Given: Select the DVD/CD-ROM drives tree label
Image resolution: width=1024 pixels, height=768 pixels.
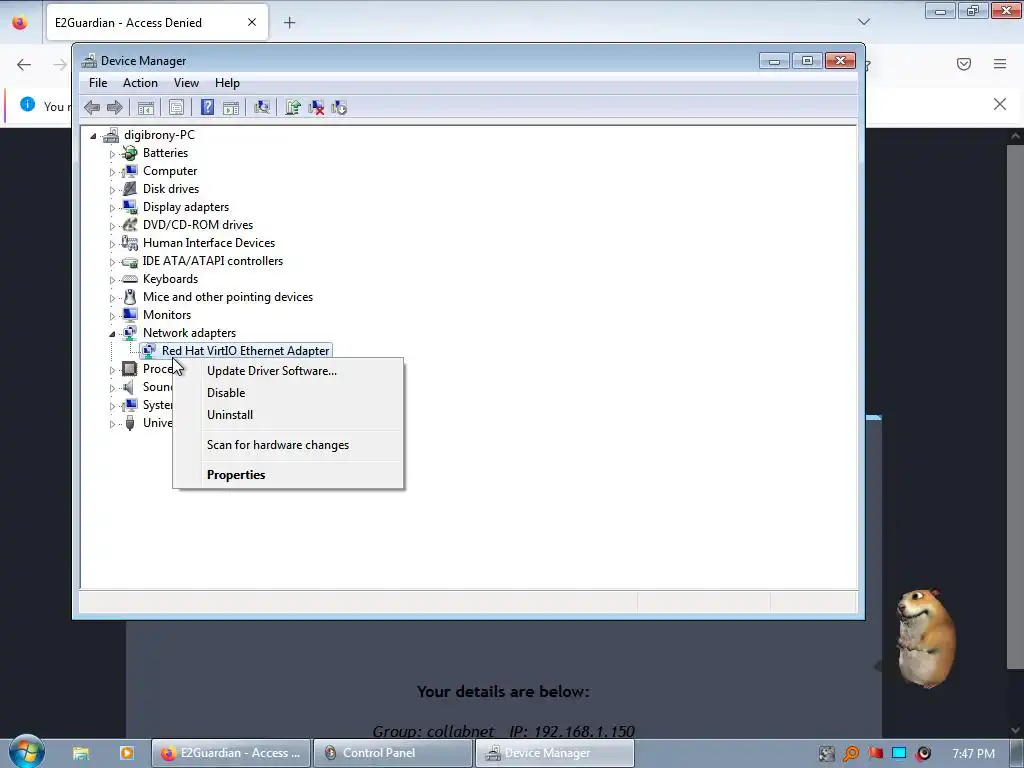Looking at the screenshot, I should (198, 225).
